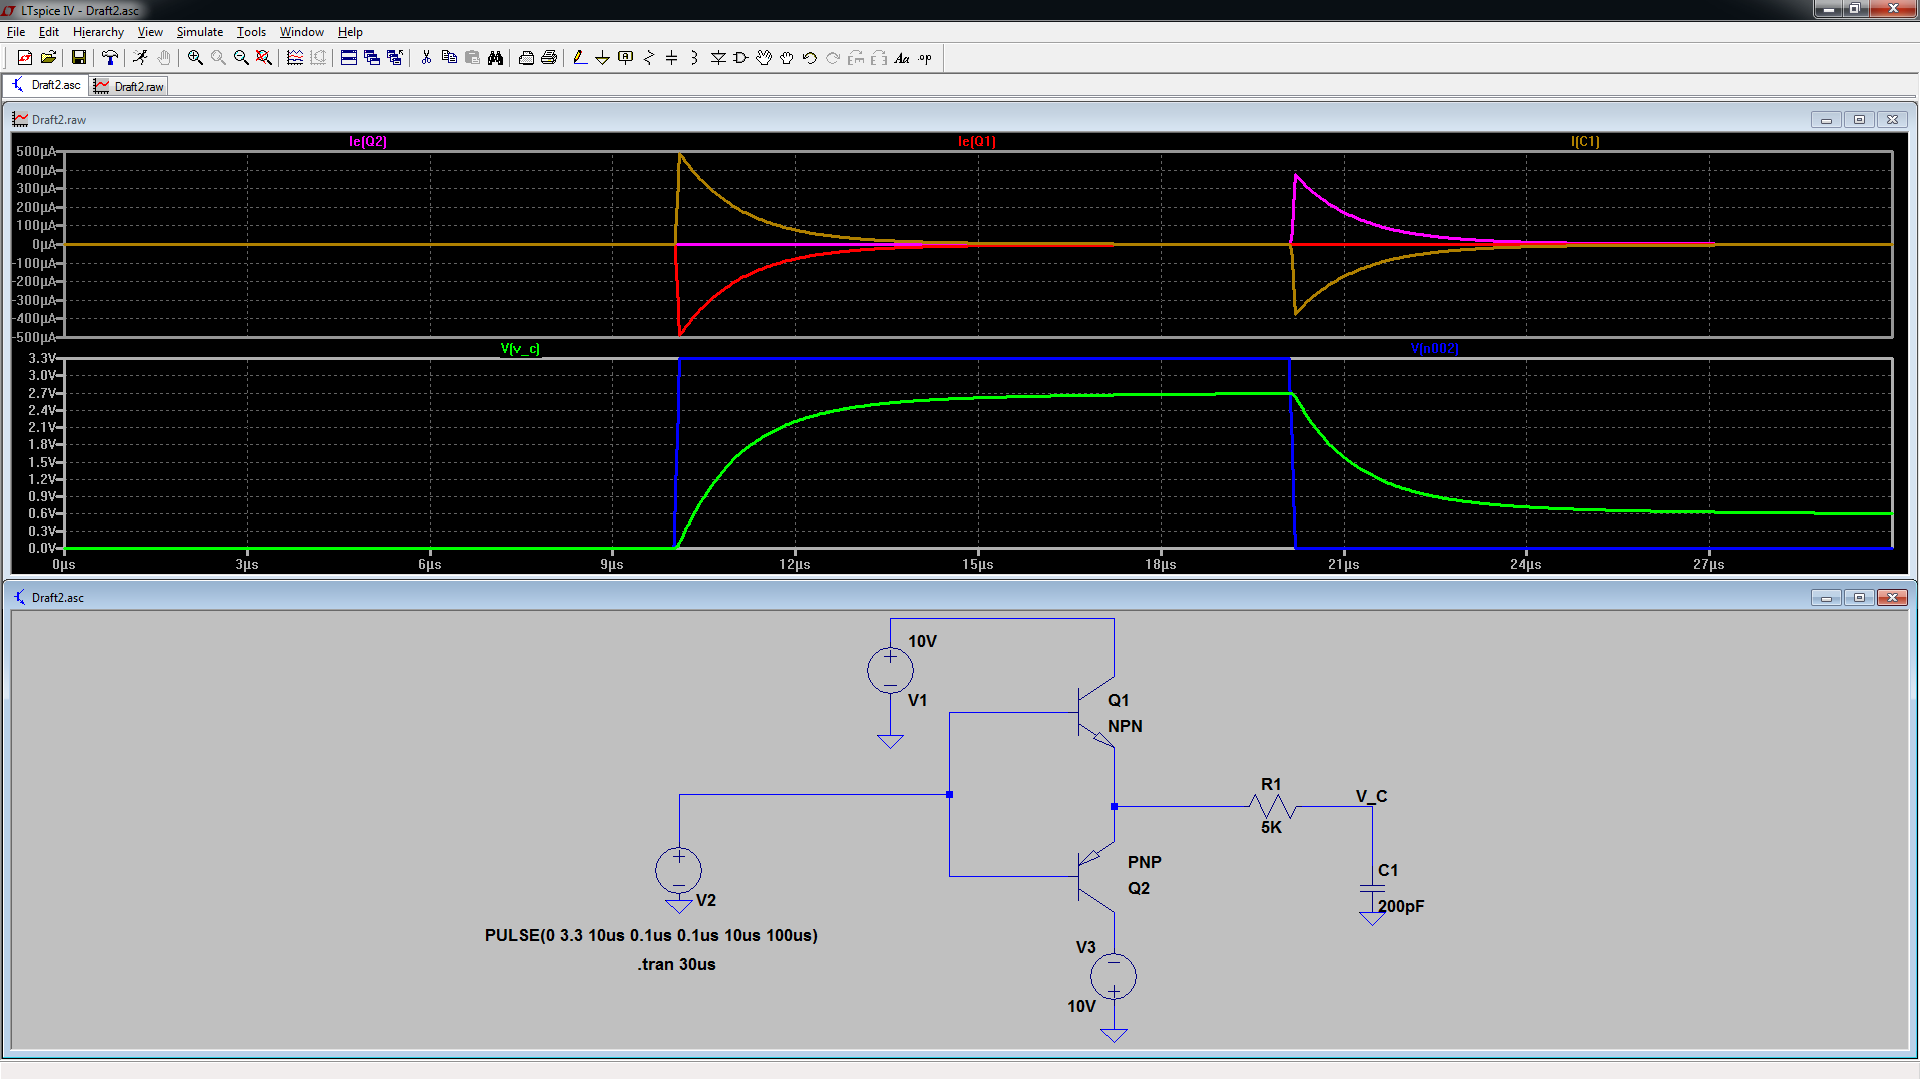Image resolution: width=1920 pixels, height=1080 pixels.
Task: Select the Label Net tool
Action: pos(626,58)
